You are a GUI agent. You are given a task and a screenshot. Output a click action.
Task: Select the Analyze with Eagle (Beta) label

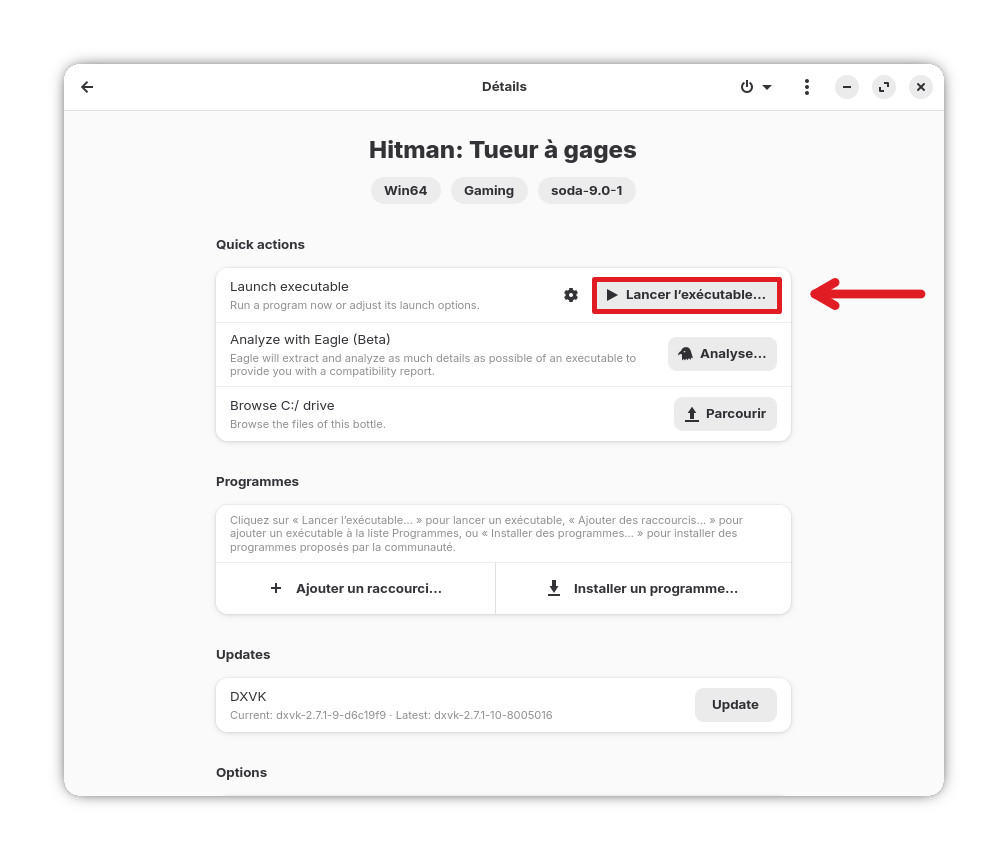coord(310,339)
